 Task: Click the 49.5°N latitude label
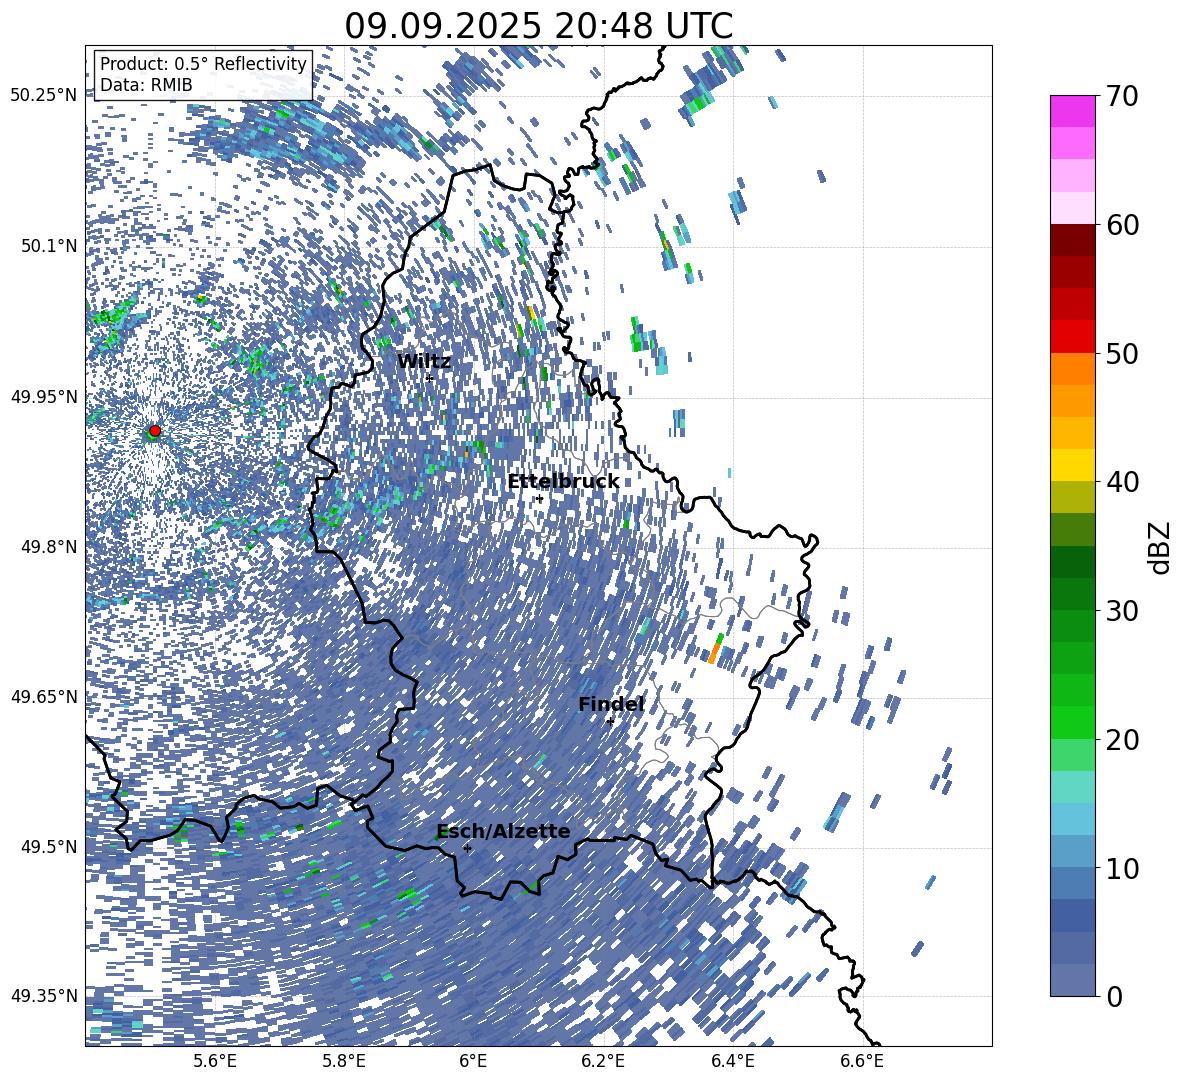[x=49, y=846]
